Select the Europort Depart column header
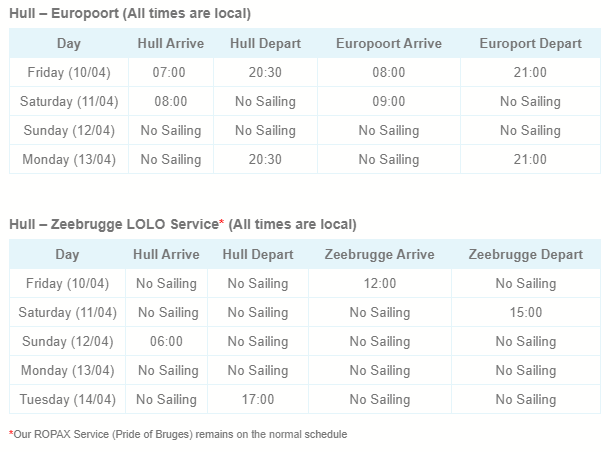 tap(530, 43)
